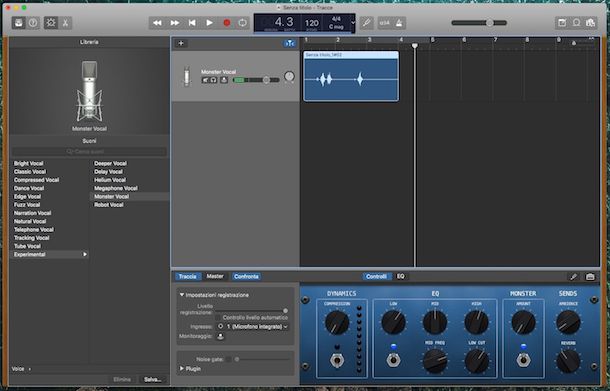Switch to the EQ tab
This screenshot has height=391, width=610.
[400, 276]
